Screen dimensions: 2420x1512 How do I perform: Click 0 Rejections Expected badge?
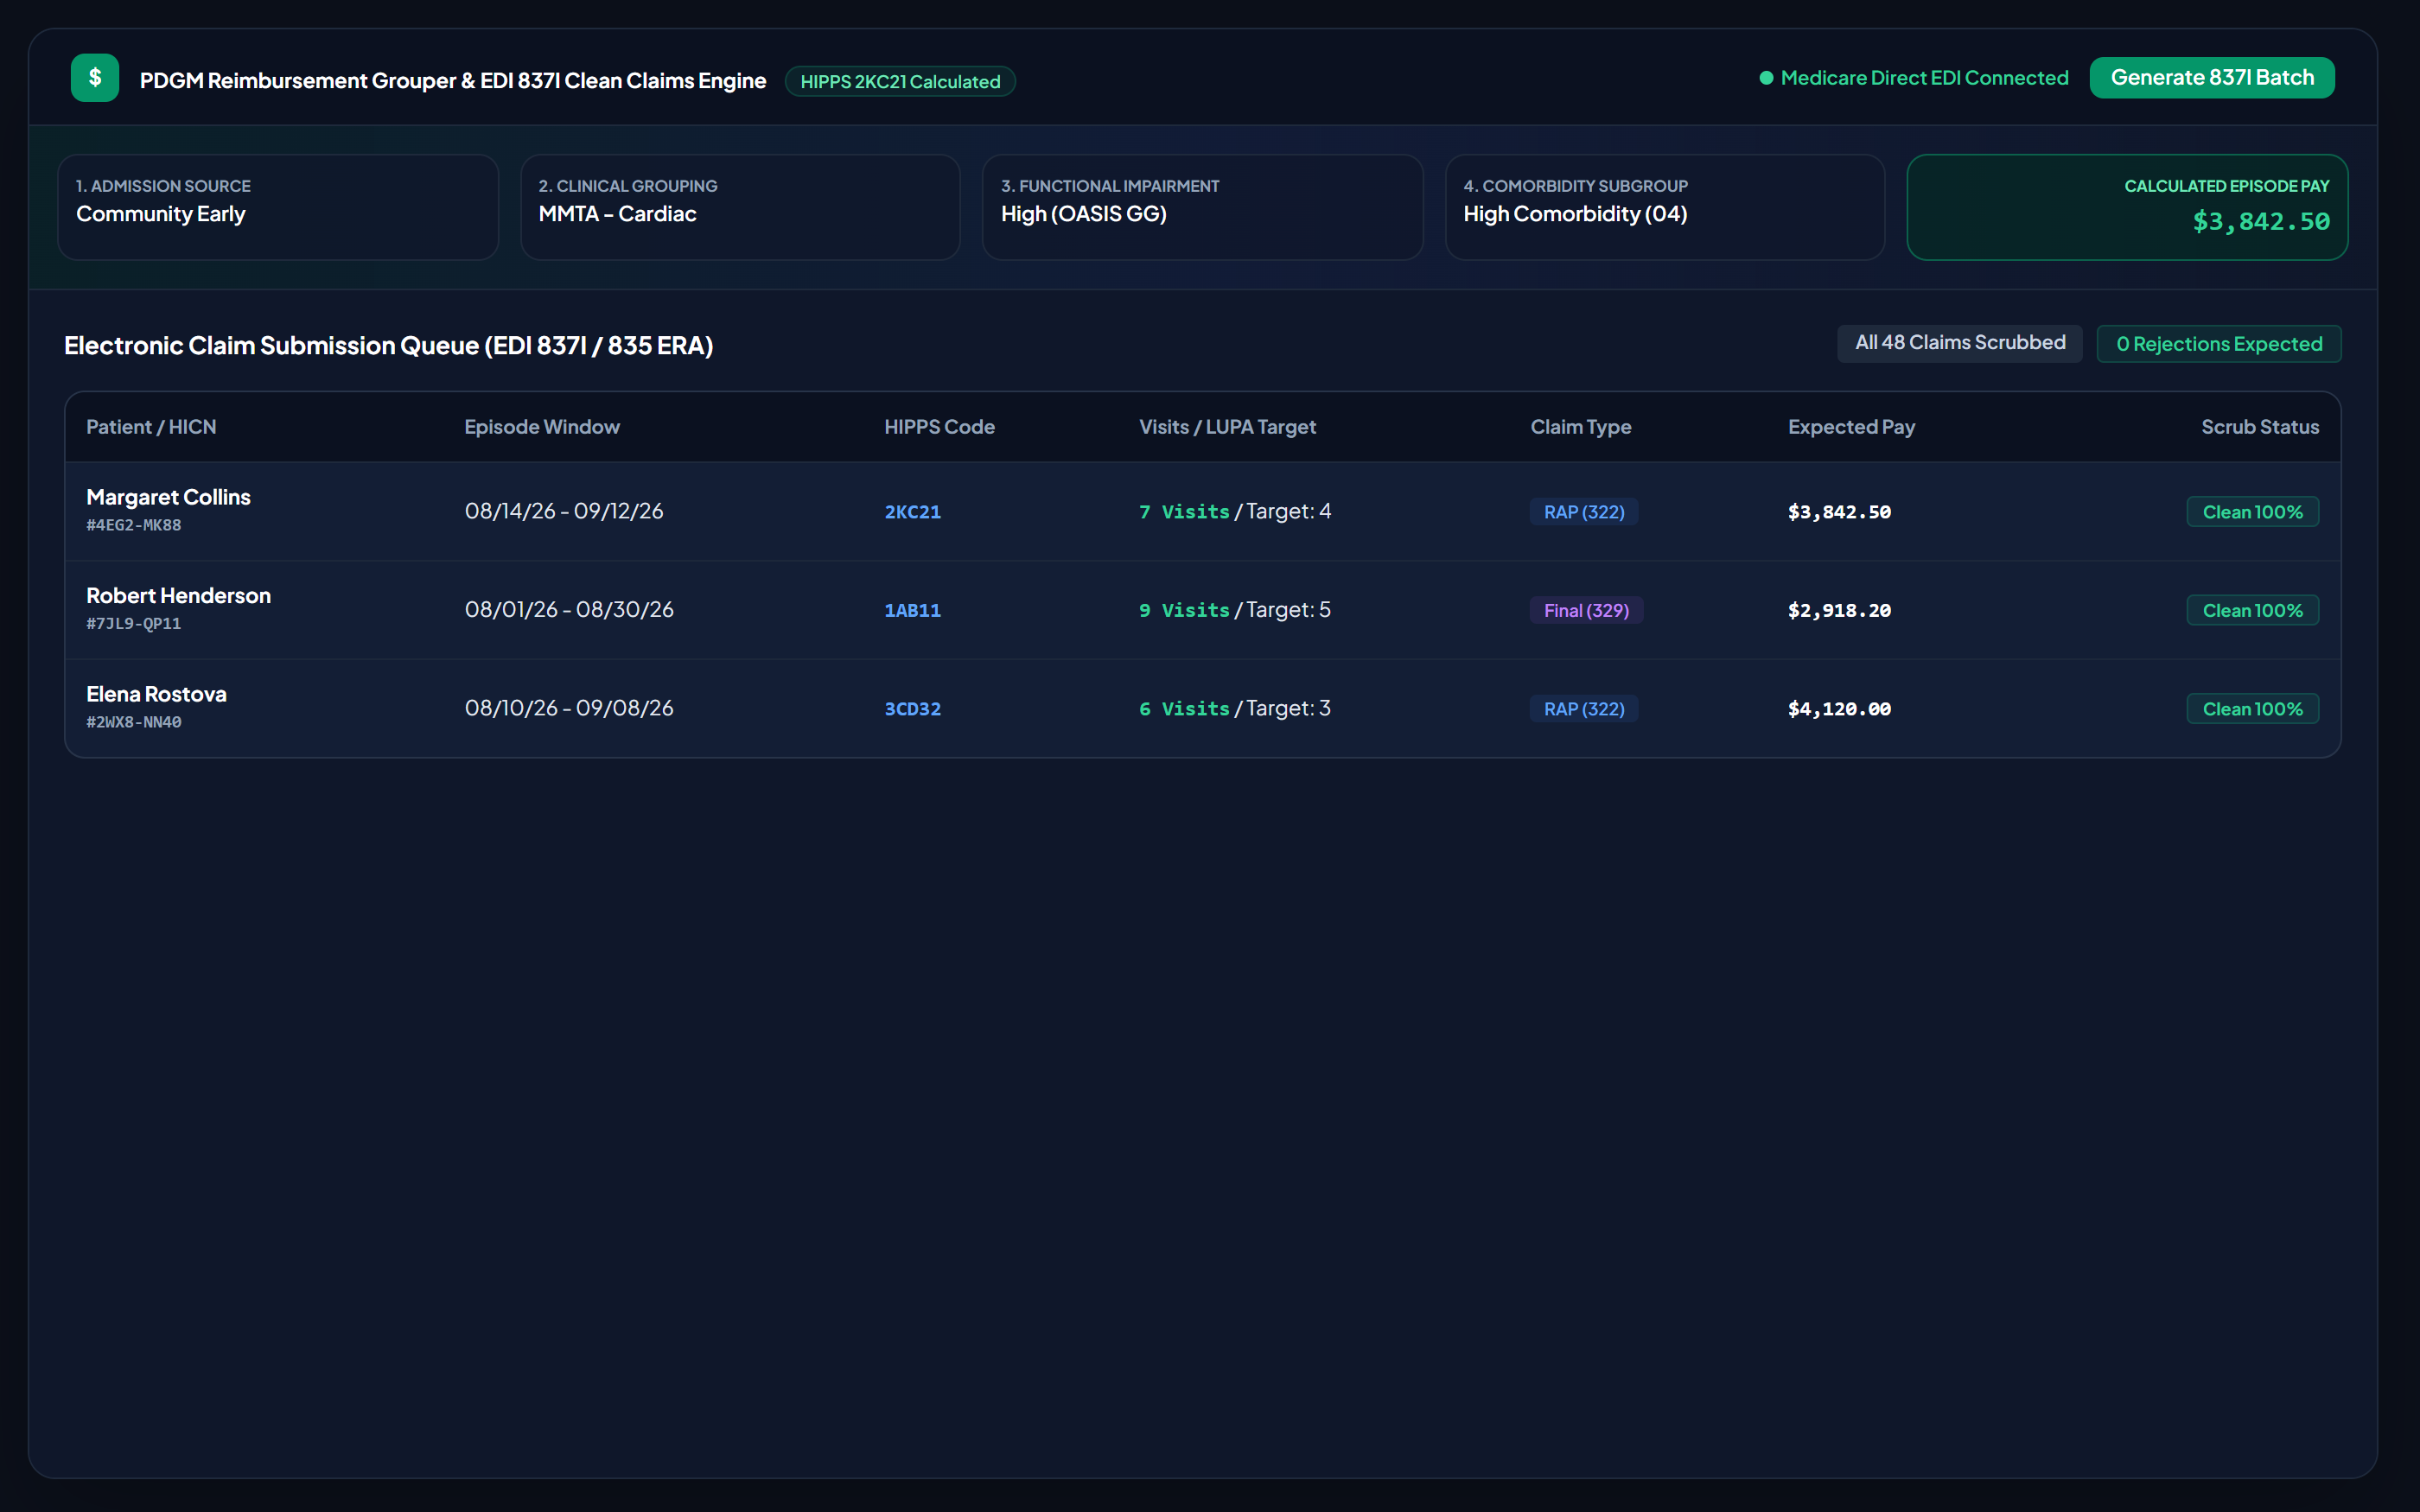(x=2219, y=344)
